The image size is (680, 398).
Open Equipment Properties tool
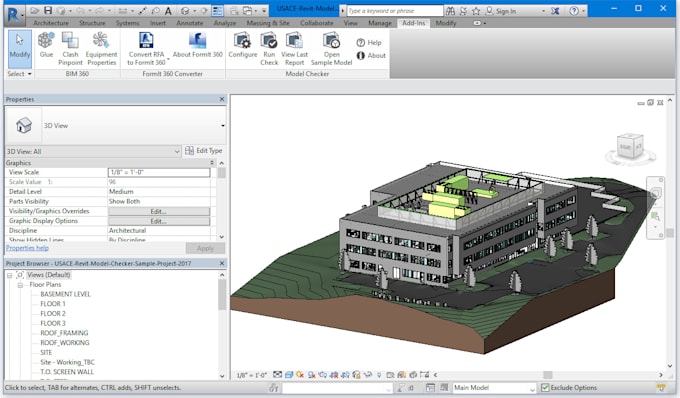(x=101, y=49)
